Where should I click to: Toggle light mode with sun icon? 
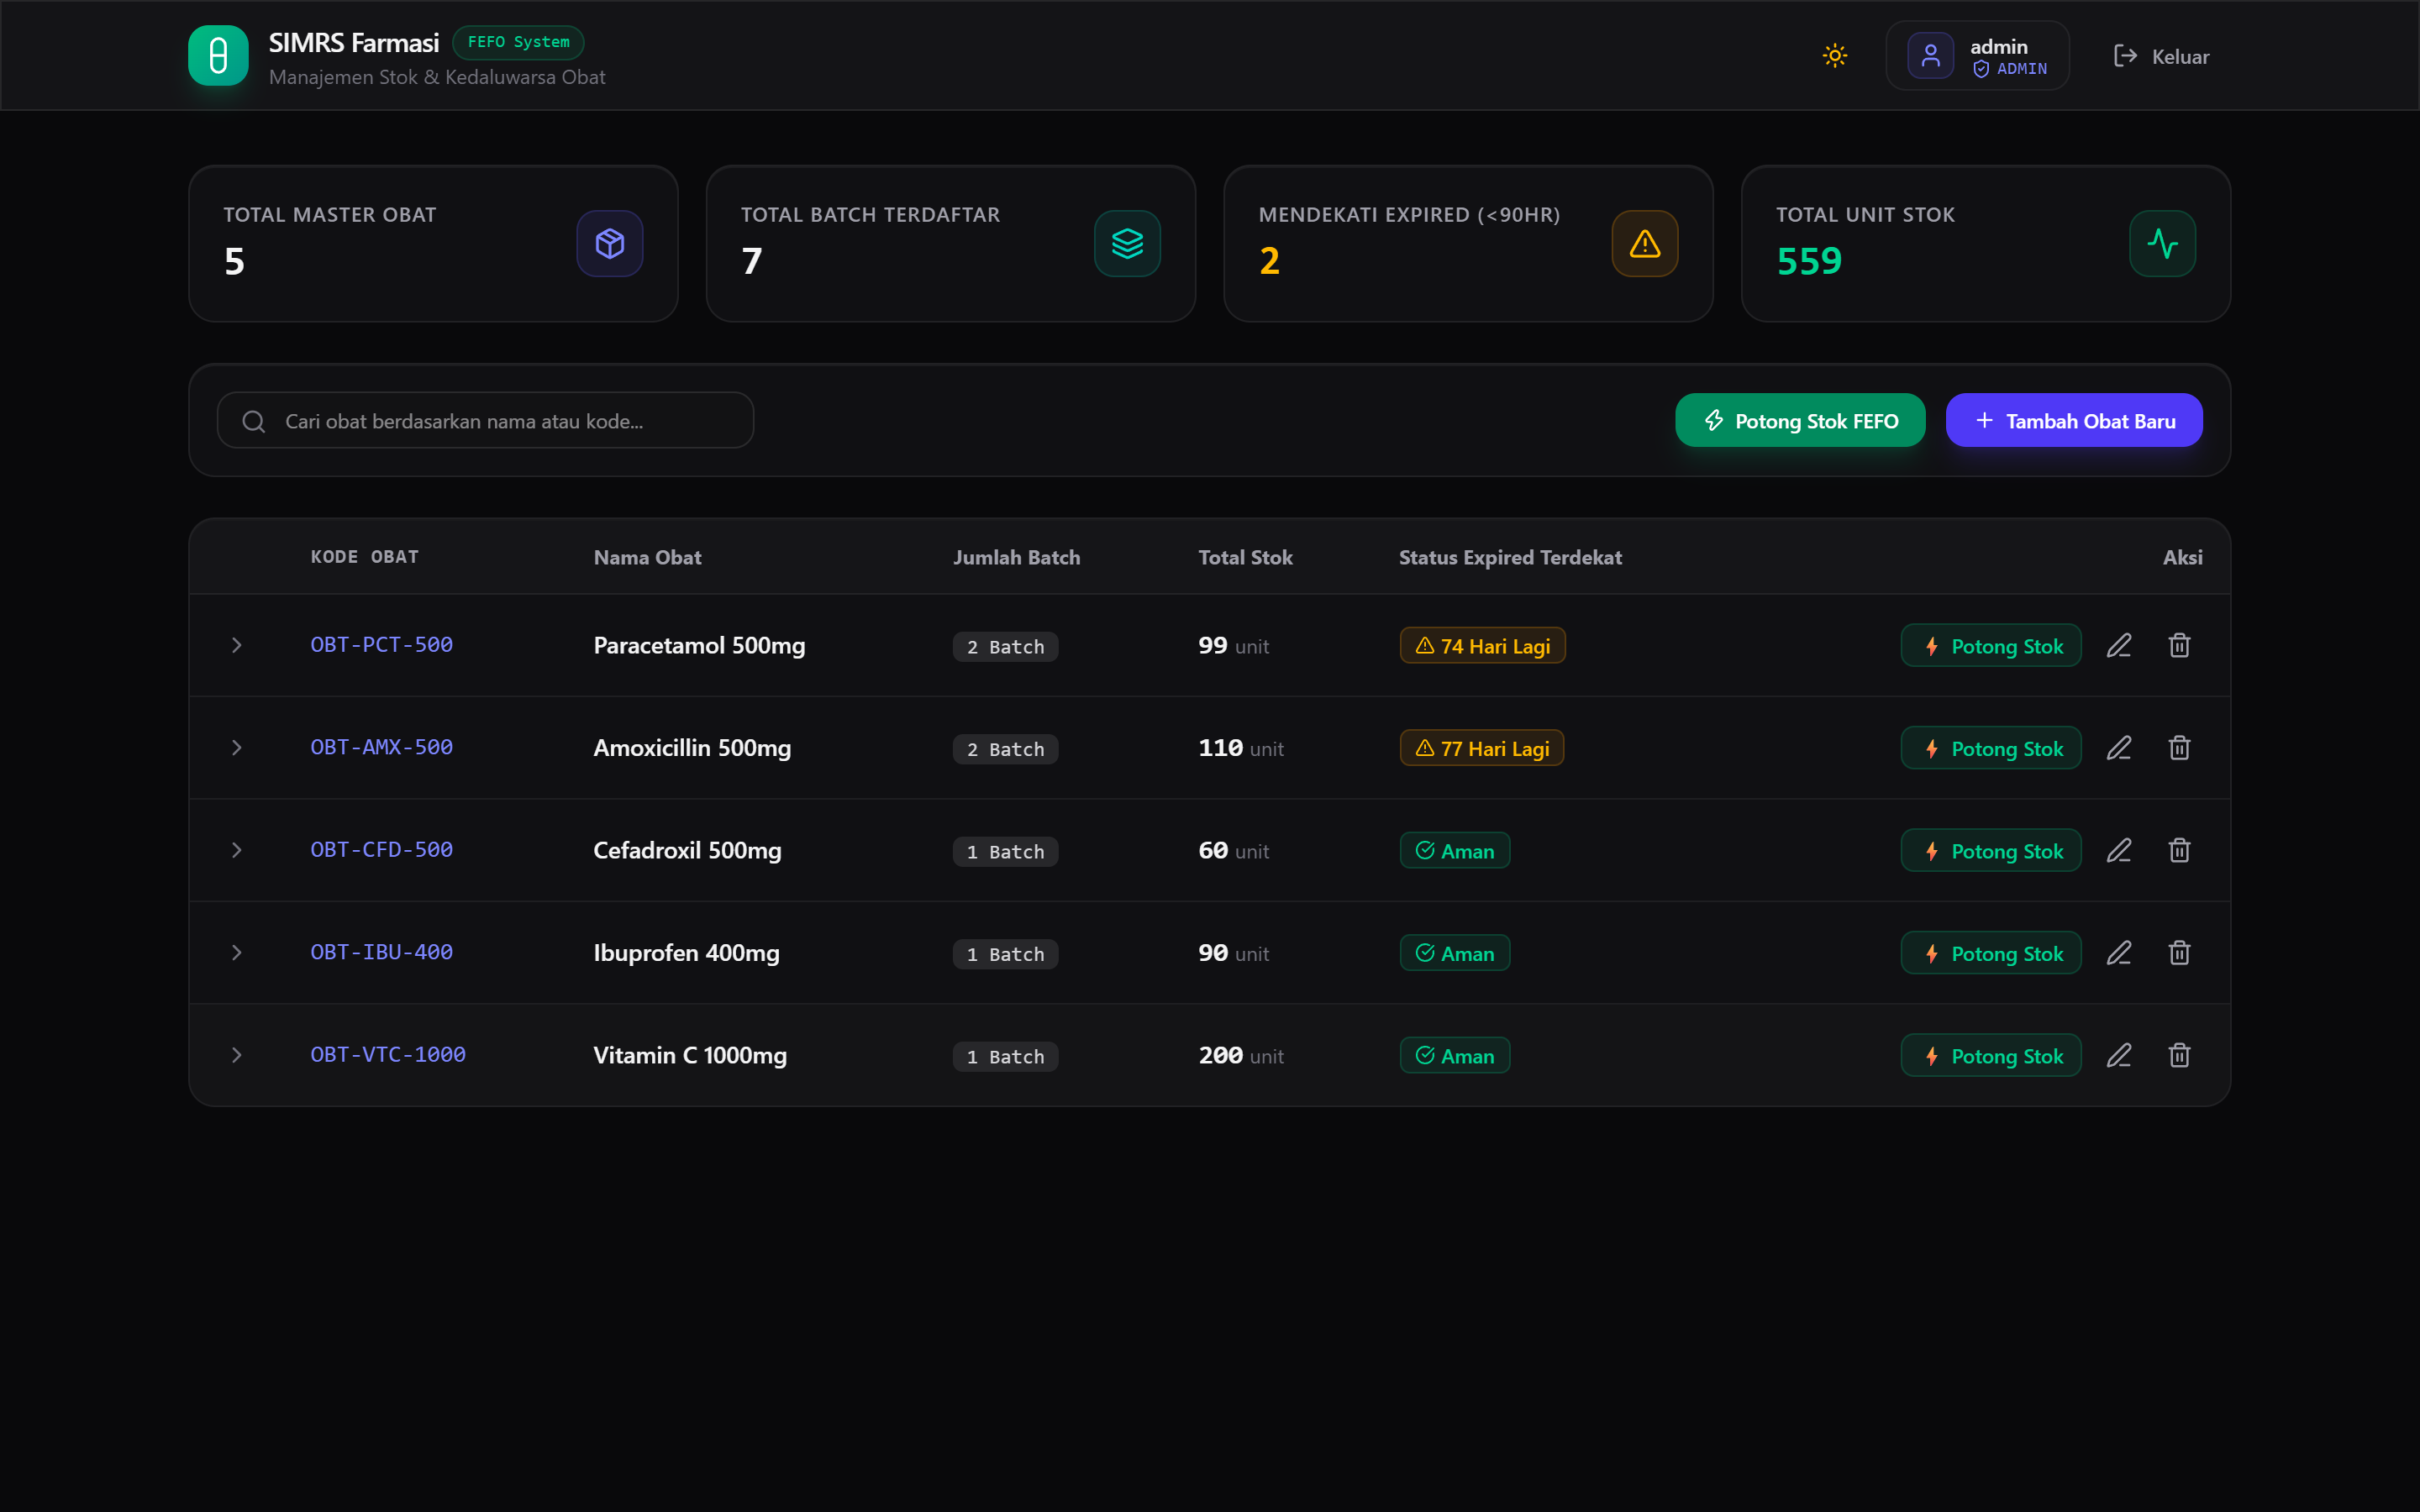coord(1835,55)
